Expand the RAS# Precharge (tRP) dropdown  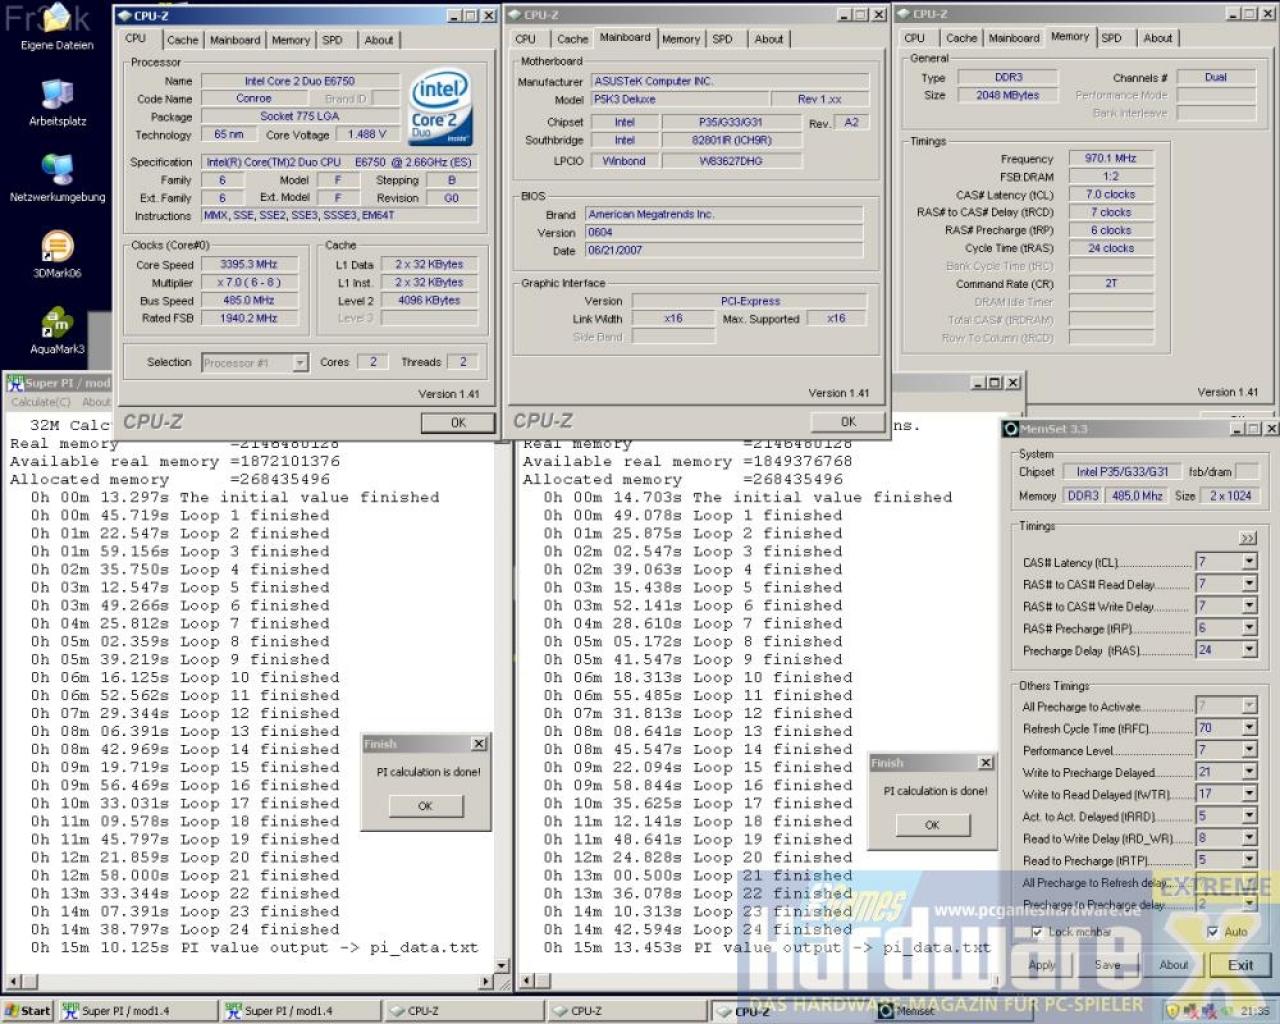1249,628
